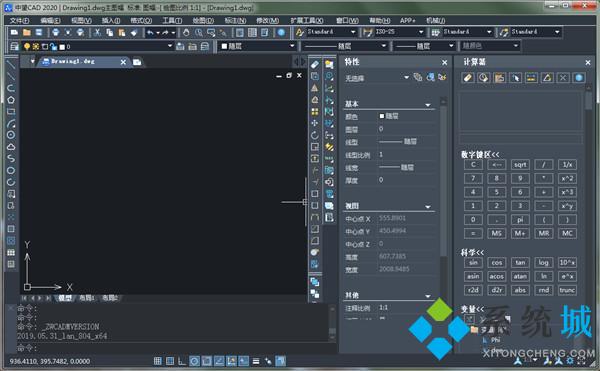Toggle Object Snap Tracking in status bar

click(219, 361)
